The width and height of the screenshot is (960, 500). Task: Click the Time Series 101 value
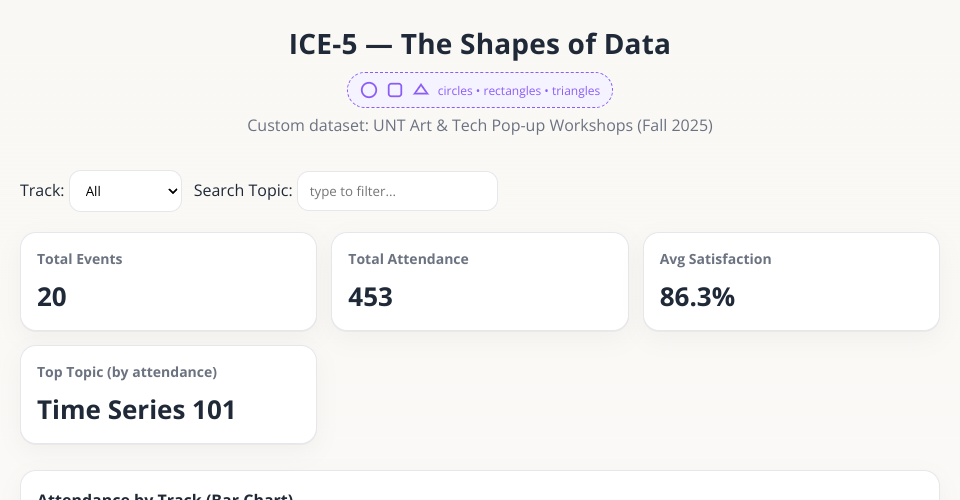tap(137, 410)
